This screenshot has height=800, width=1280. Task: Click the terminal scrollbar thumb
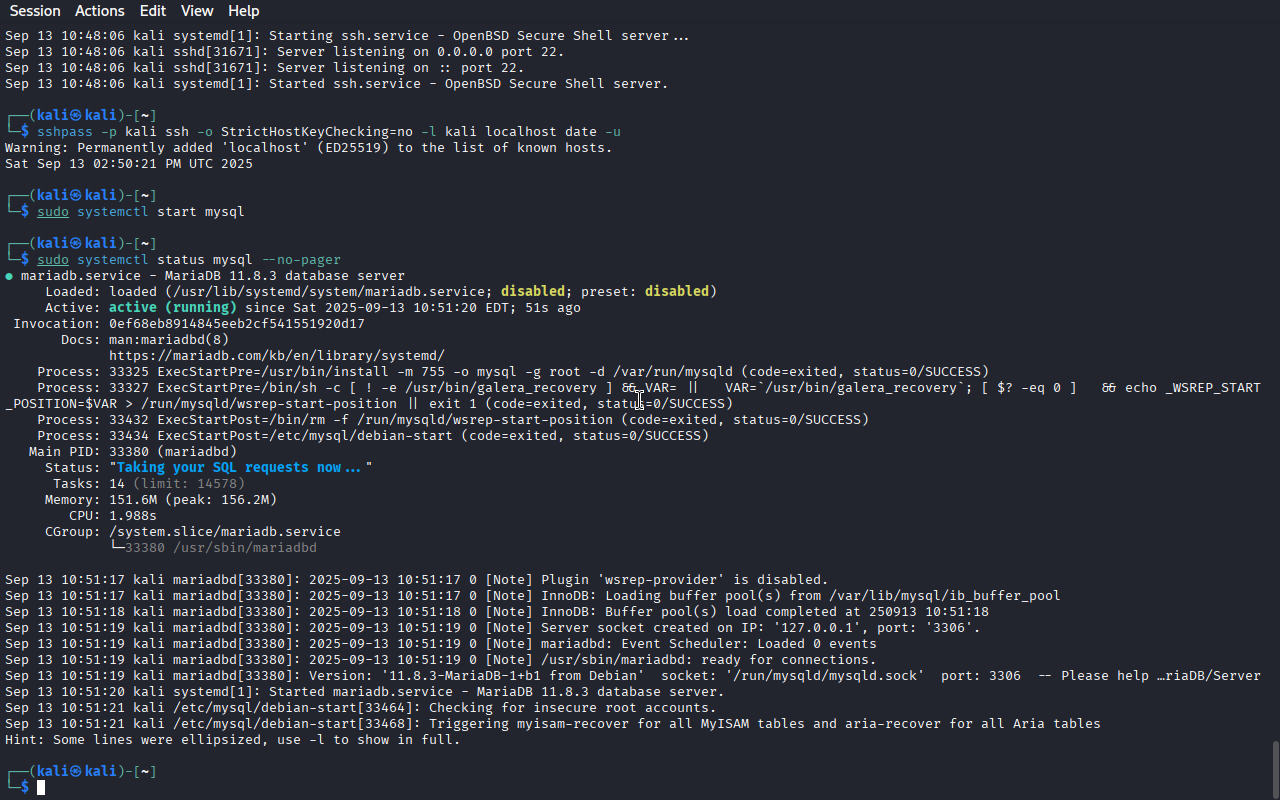pos(1275,769)
